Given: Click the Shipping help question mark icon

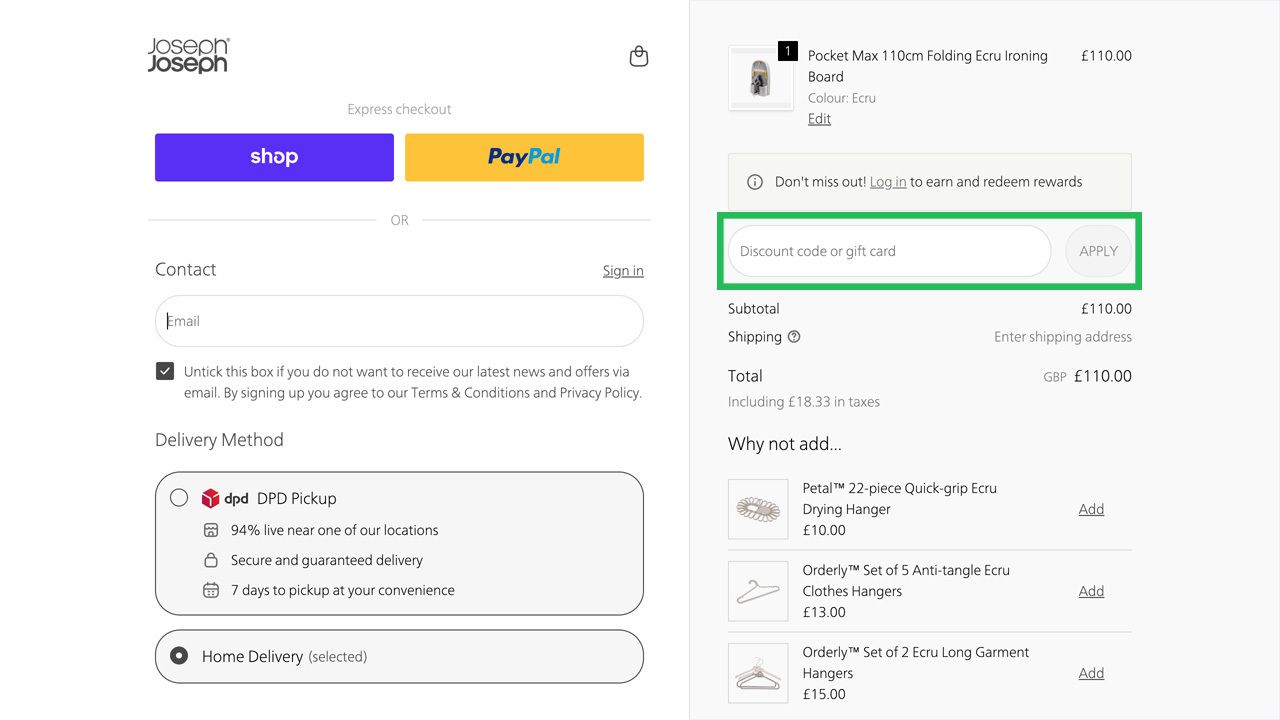Looking at the screenshot, I should (794, 337).
